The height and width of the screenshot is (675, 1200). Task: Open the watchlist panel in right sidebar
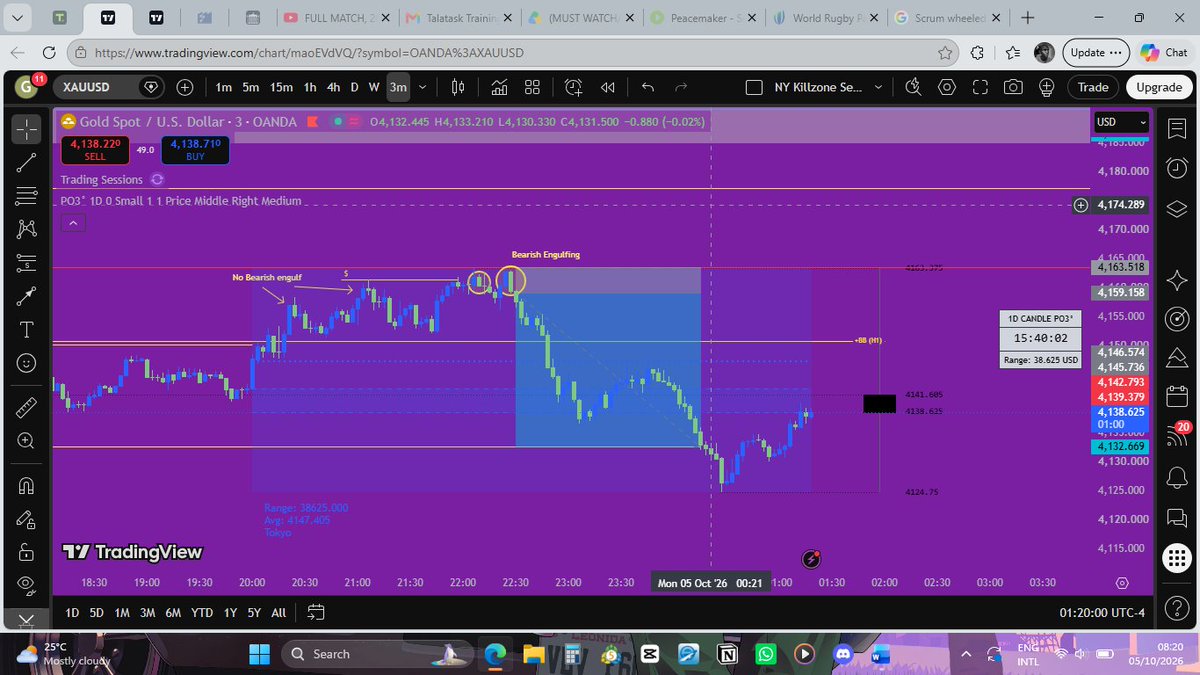click(x=1177, y=128)
